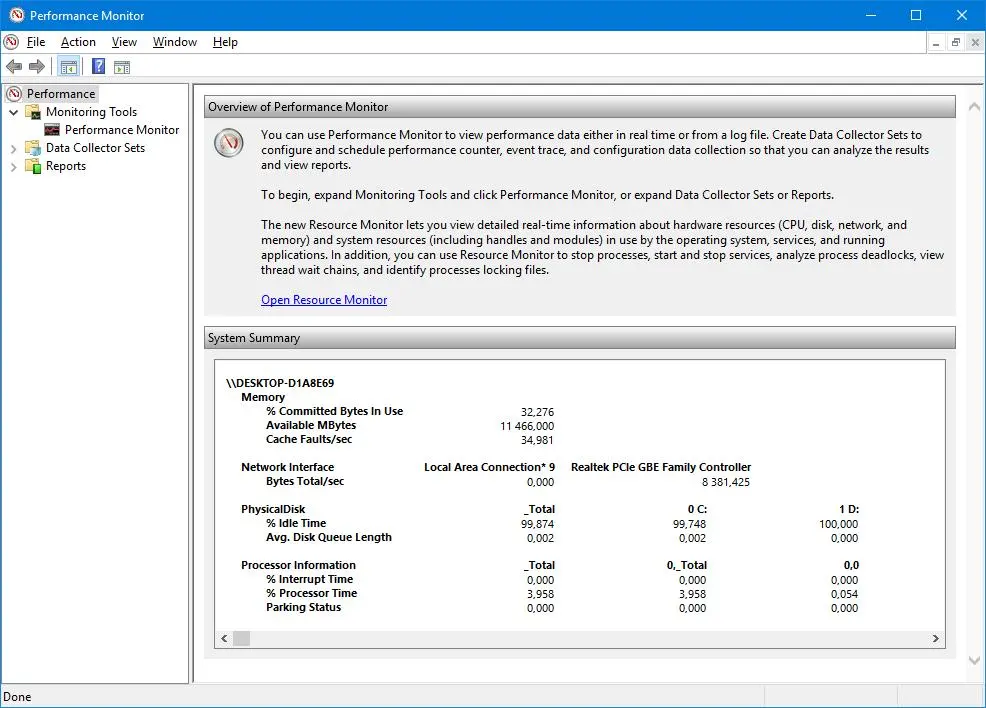Toggle Show/Hide Console Tree toolbar icon

coord(69,67)
